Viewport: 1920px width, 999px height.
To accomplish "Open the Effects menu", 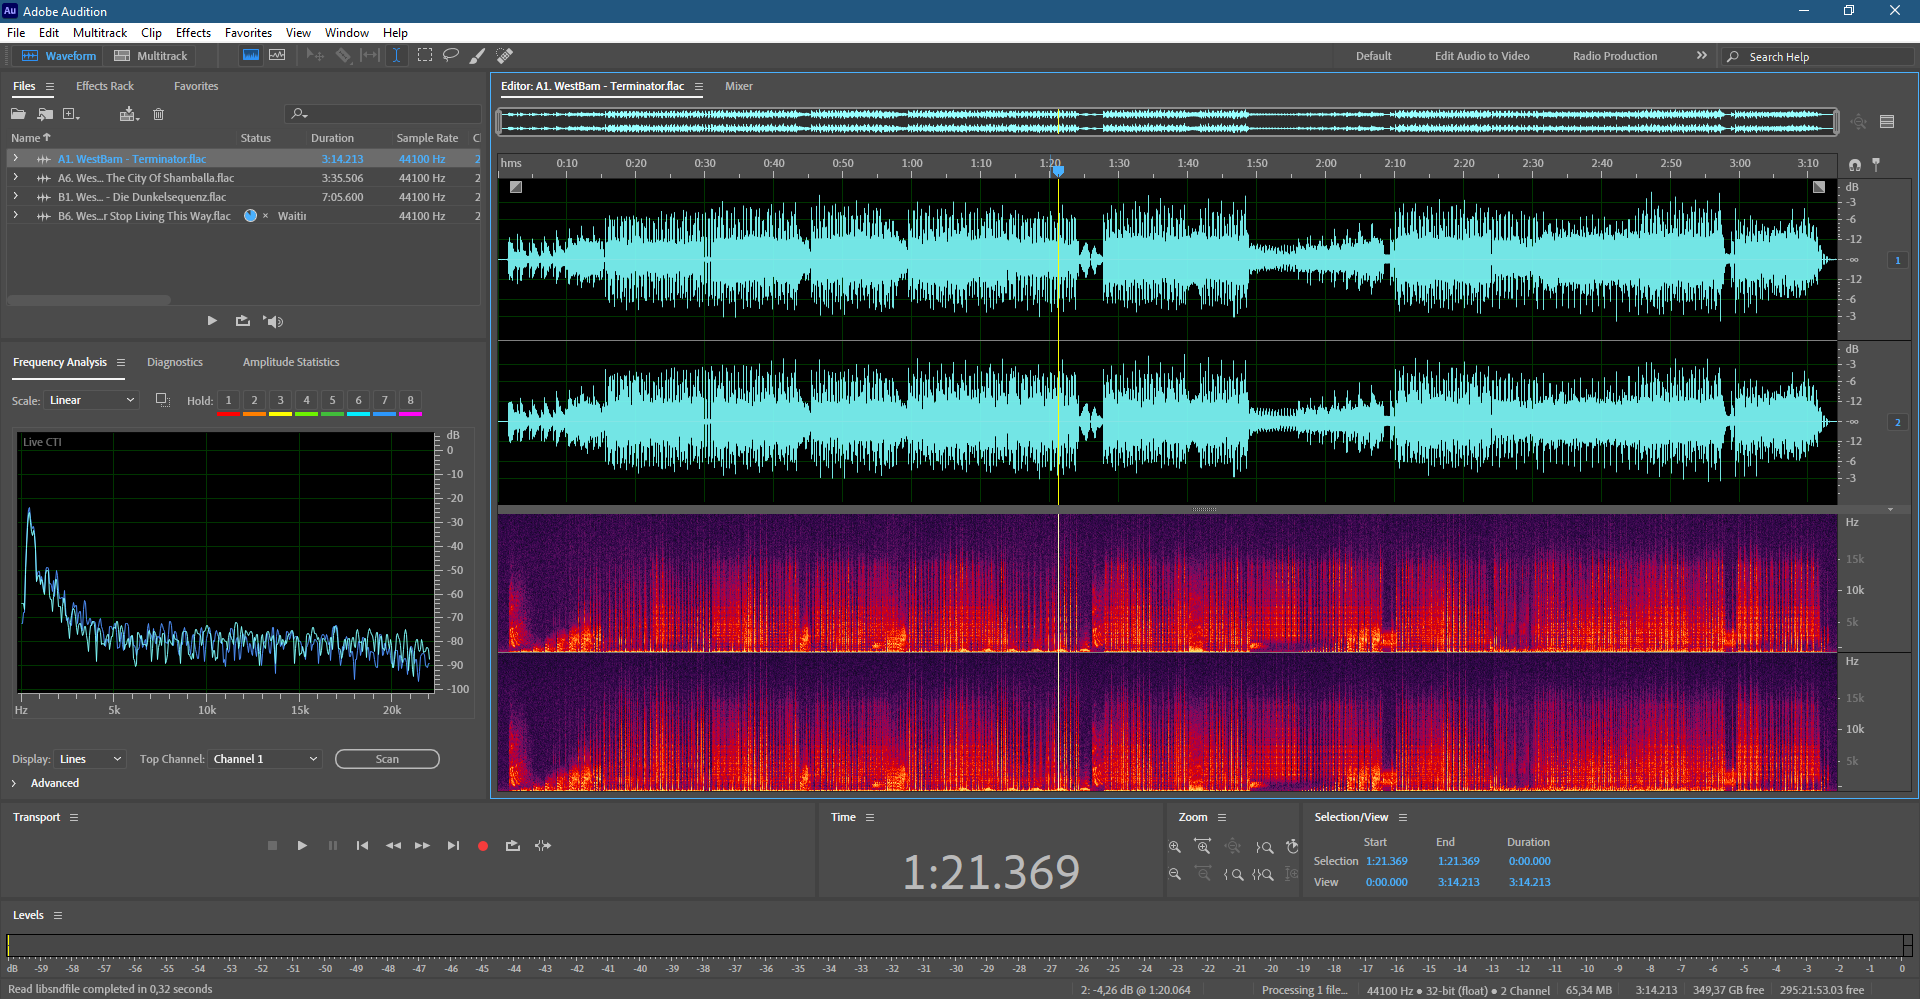I will click(193, 33).
